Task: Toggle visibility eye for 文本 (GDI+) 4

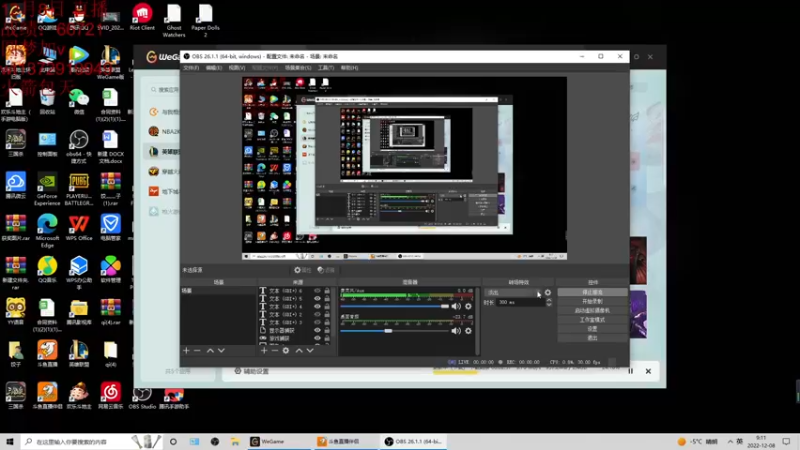Action: (317, 307)
